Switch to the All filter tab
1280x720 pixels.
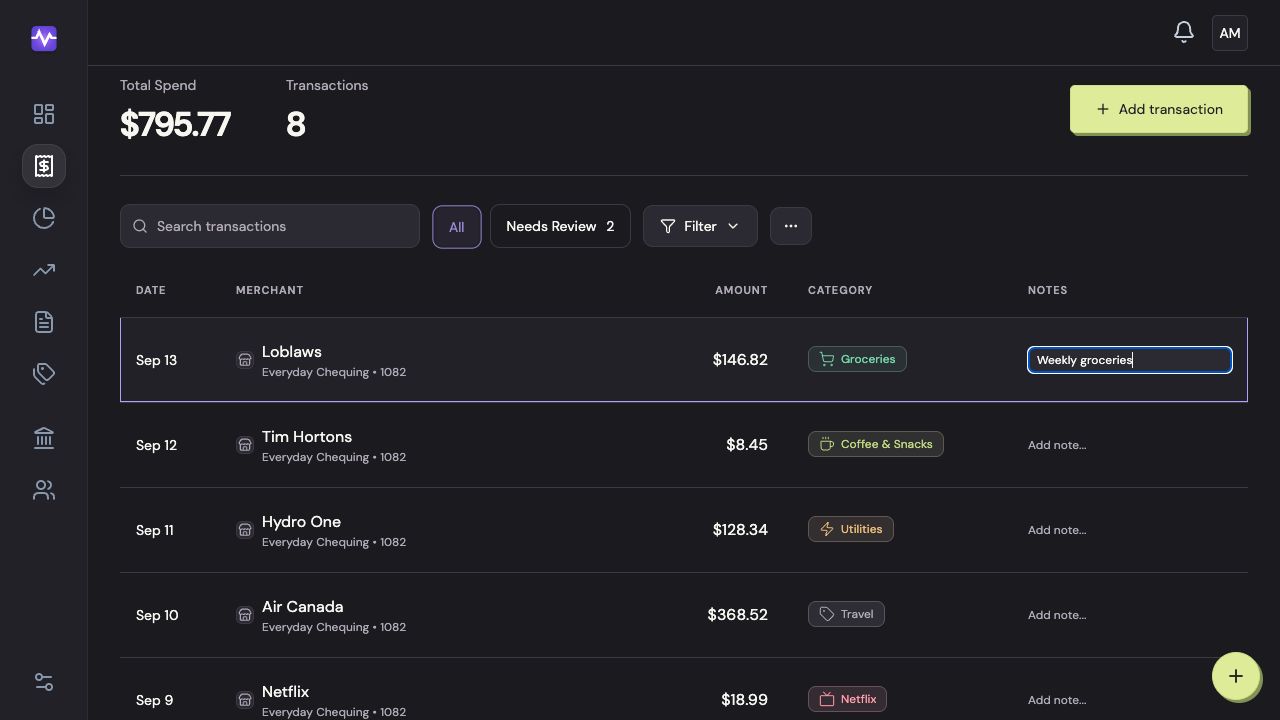[457, 227]
